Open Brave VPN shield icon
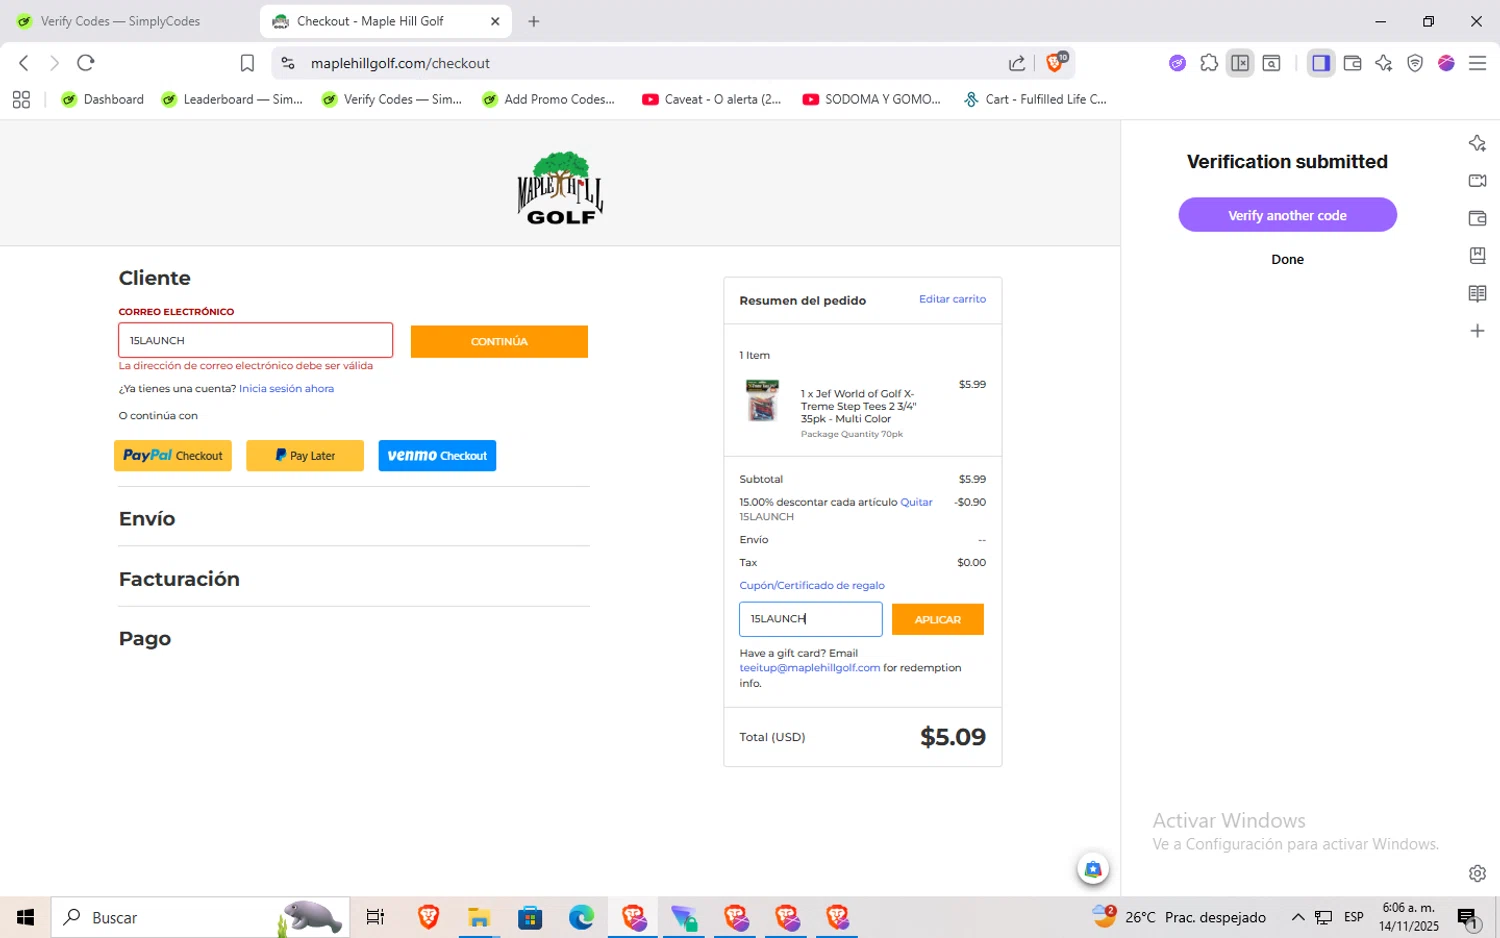Screen dimensions: 1500x938 coord(1415,63)
